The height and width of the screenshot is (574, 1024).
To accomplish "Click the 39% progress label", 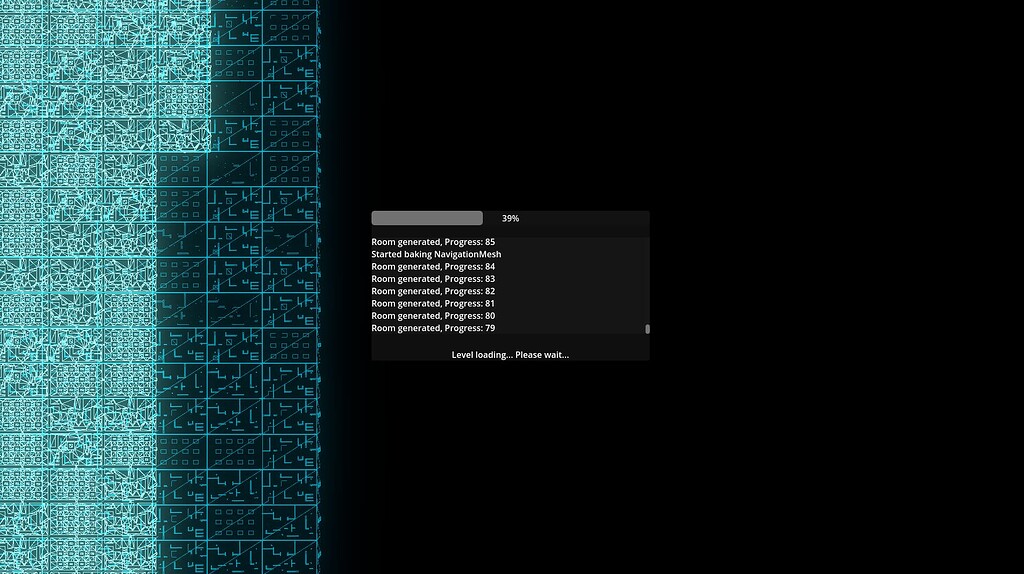I will click(x=510, y=218).
